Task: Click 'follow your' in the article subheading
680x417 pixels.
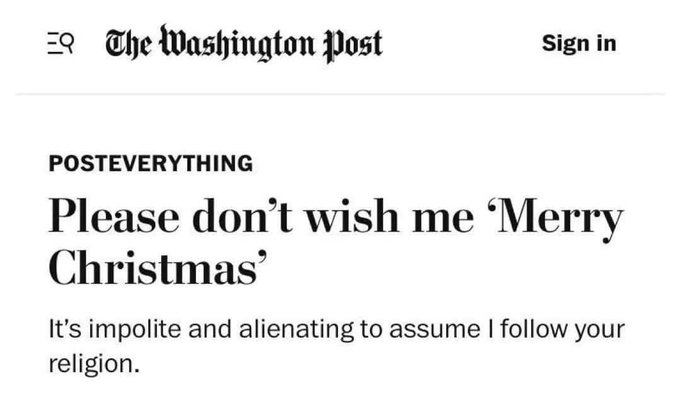Action: pos(562,329)
